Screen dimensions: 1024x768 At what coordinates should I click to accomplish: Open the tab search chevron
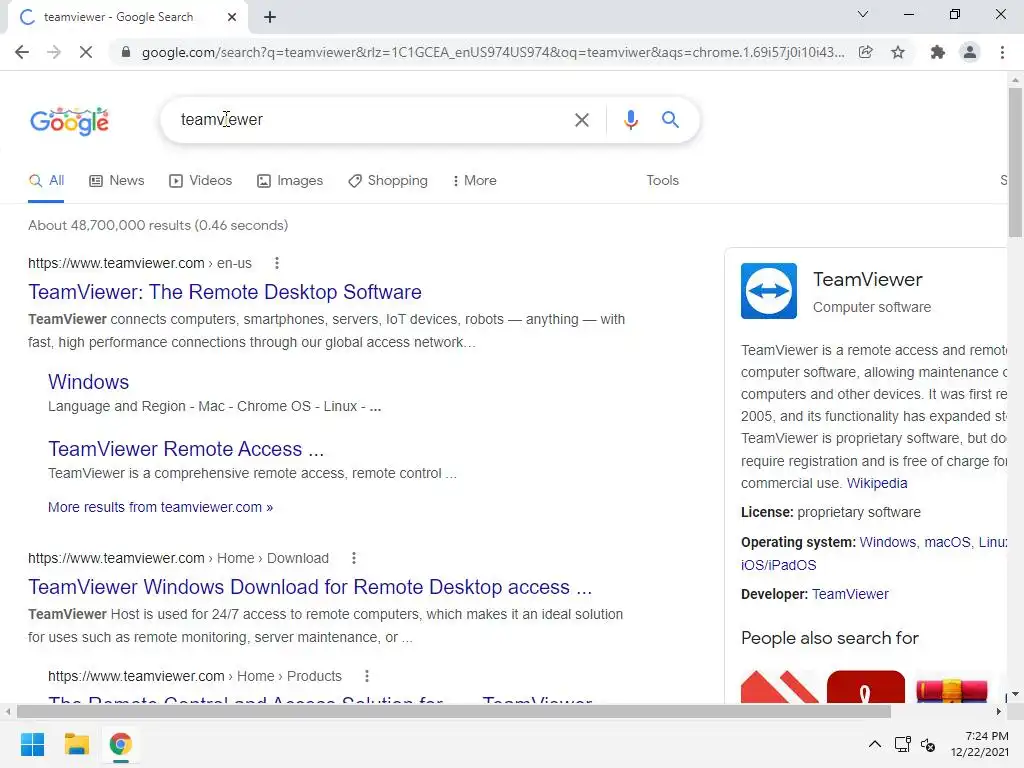[x=863, y=14]
